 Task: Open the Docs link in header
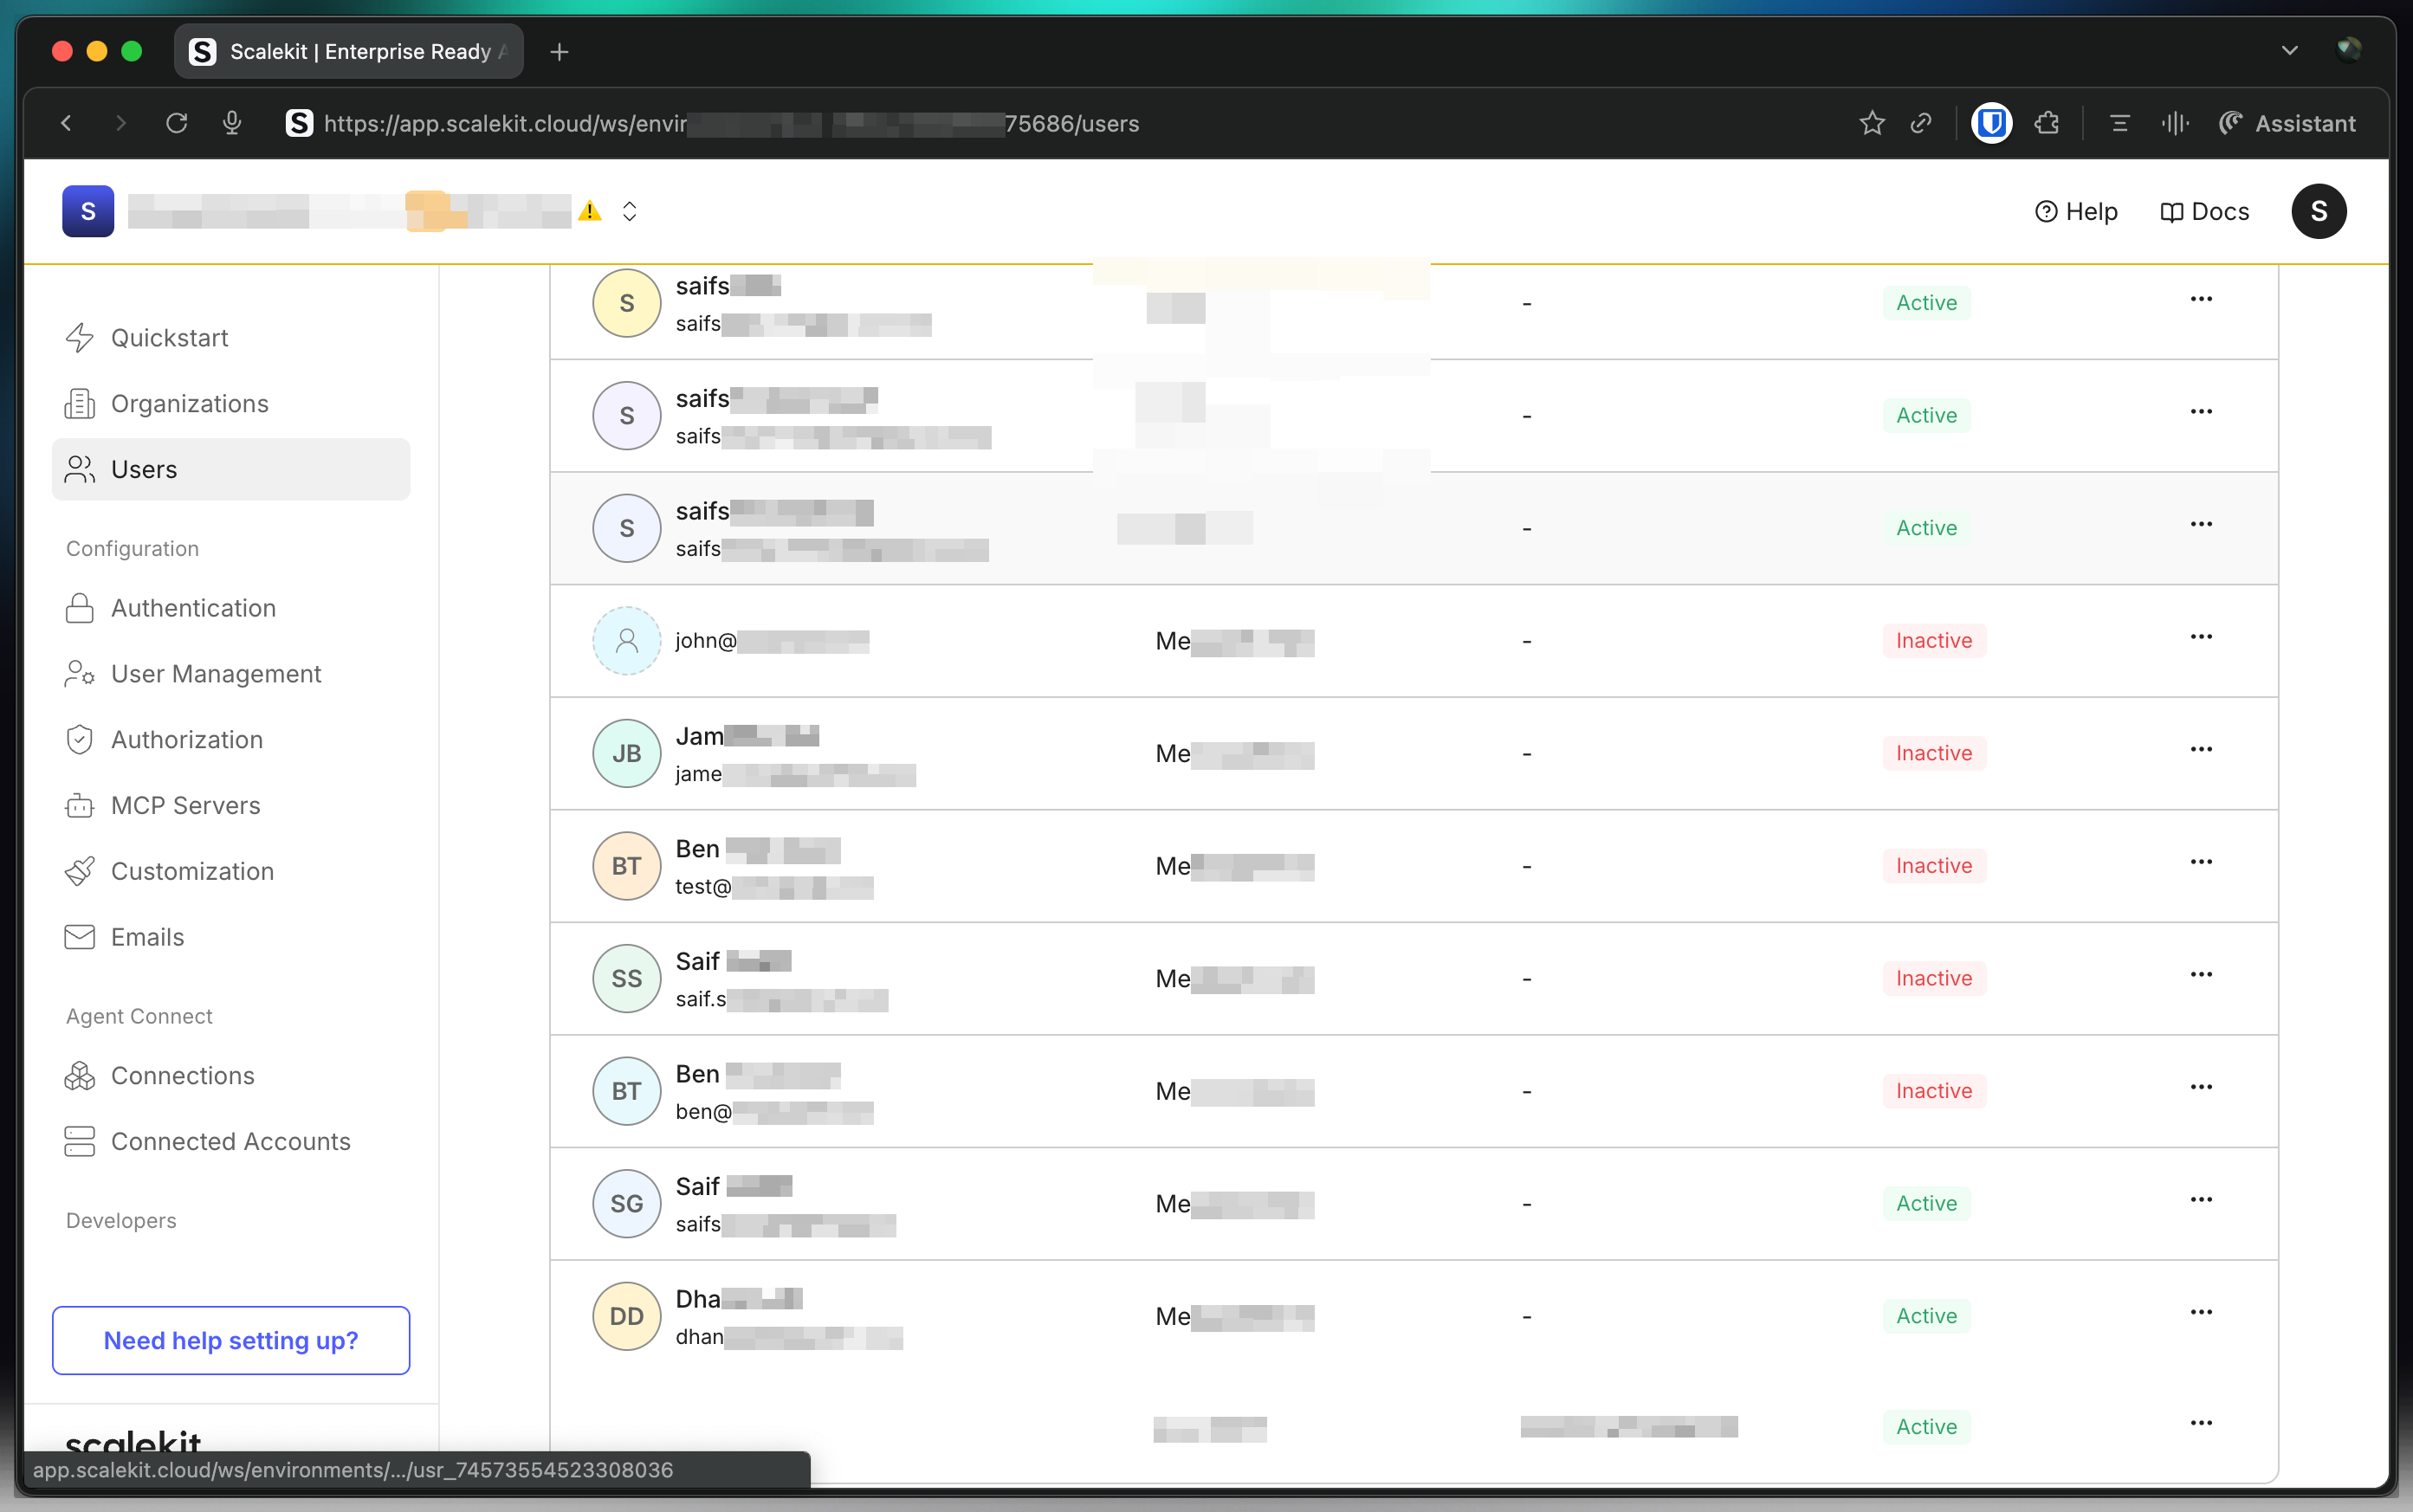2204,211
